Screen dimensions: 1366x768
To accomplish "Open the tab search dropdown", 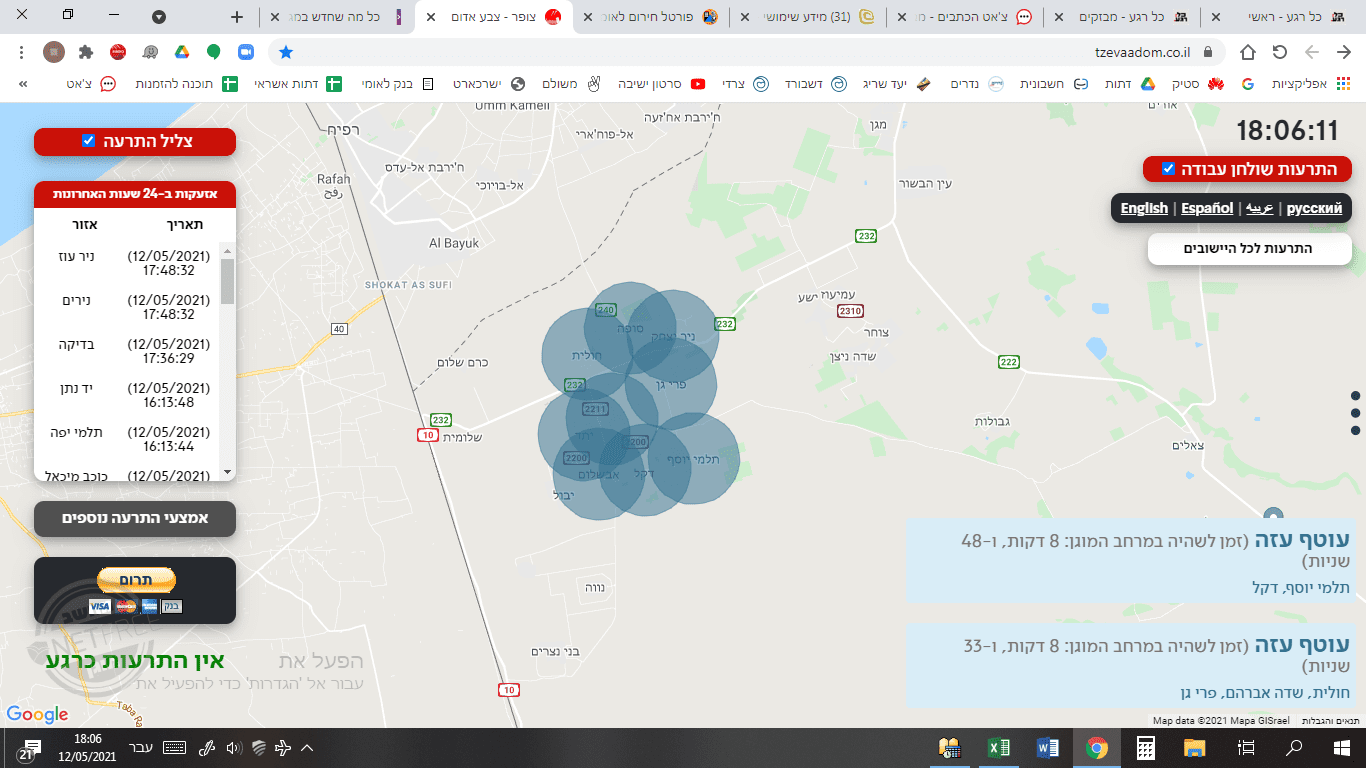I will pyautogui.click(x=159, y=17).
